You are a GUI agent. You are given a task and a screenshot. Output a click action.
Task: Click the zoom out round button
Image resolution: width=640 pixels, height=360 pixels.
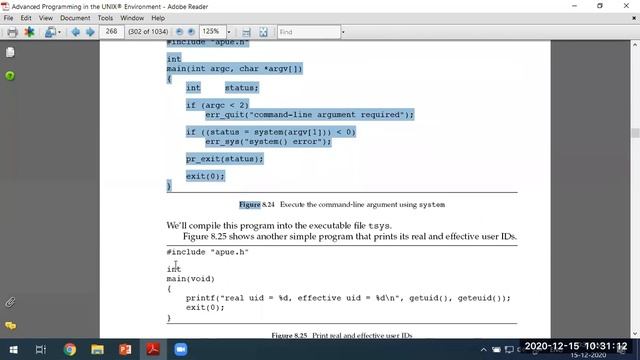pyautogui.click(x=179, y=32)
